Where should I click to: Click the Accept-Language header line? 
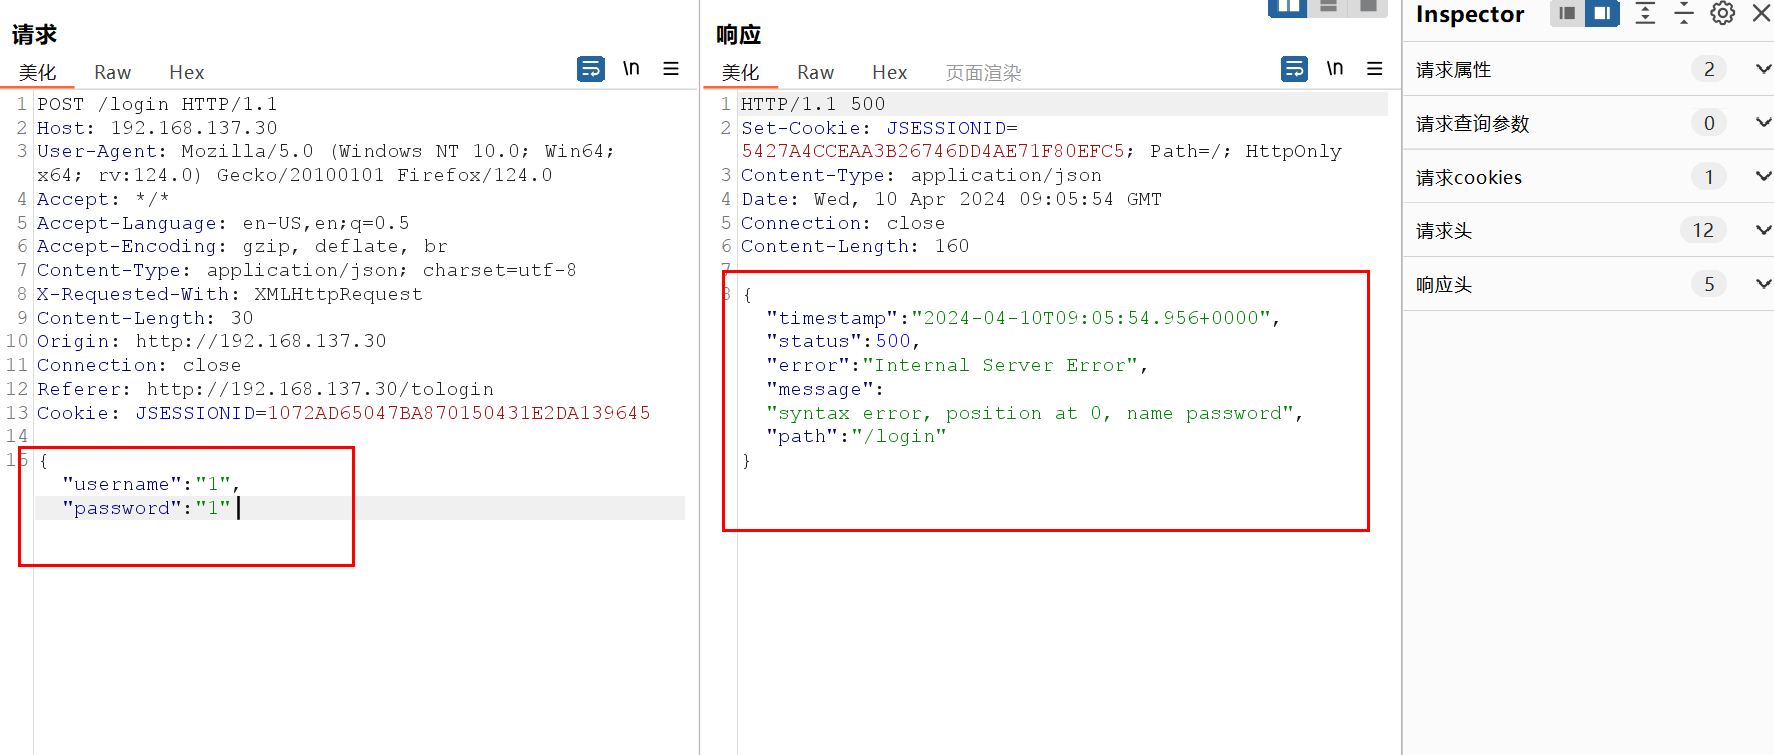(x=223, y=223)
